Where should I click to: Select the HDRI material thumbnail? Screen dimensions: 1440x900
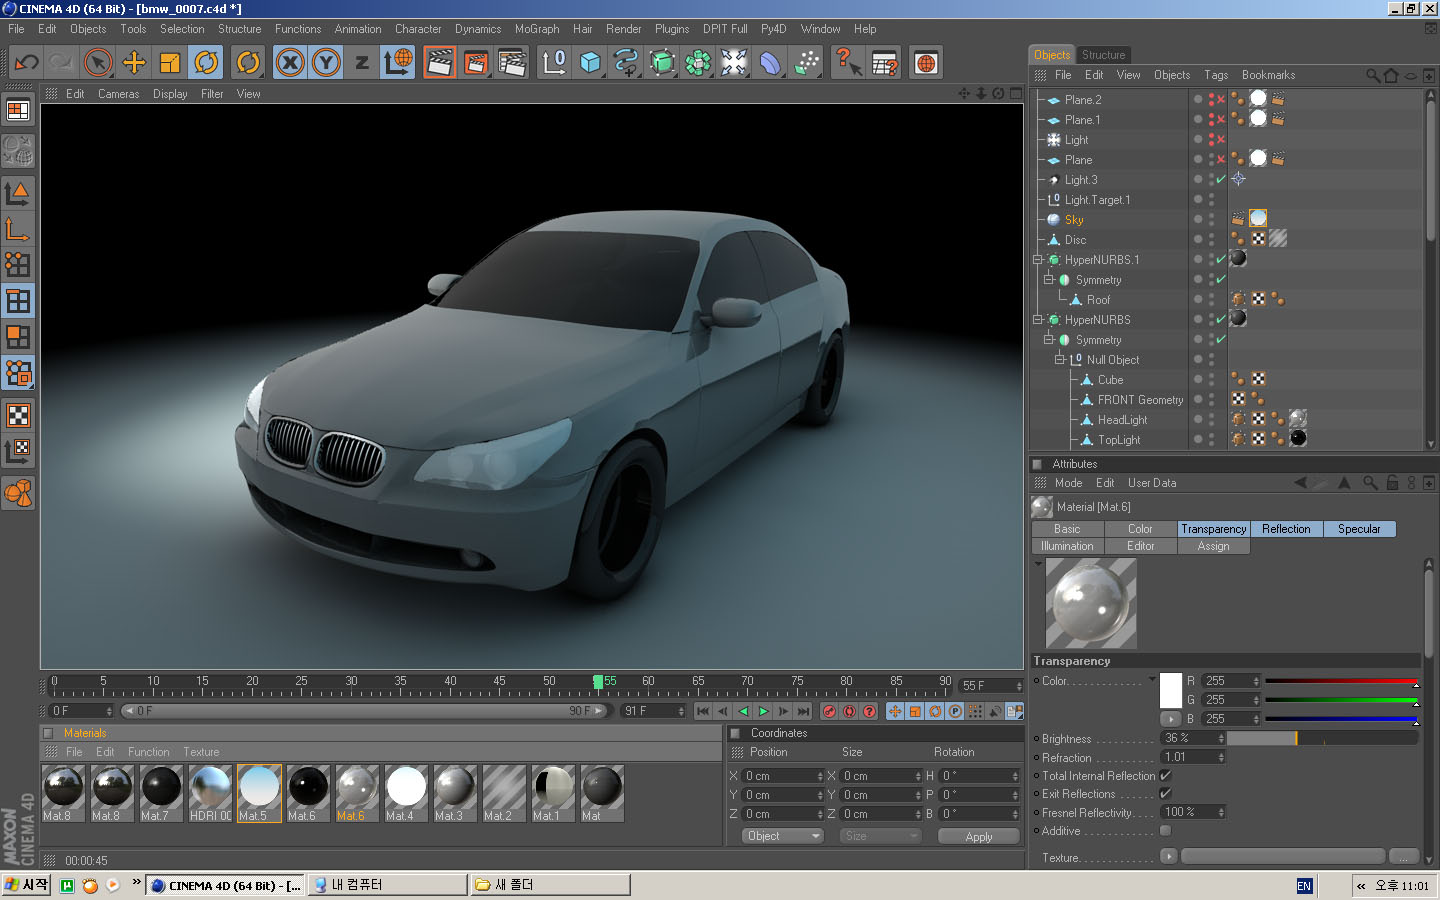210,793
